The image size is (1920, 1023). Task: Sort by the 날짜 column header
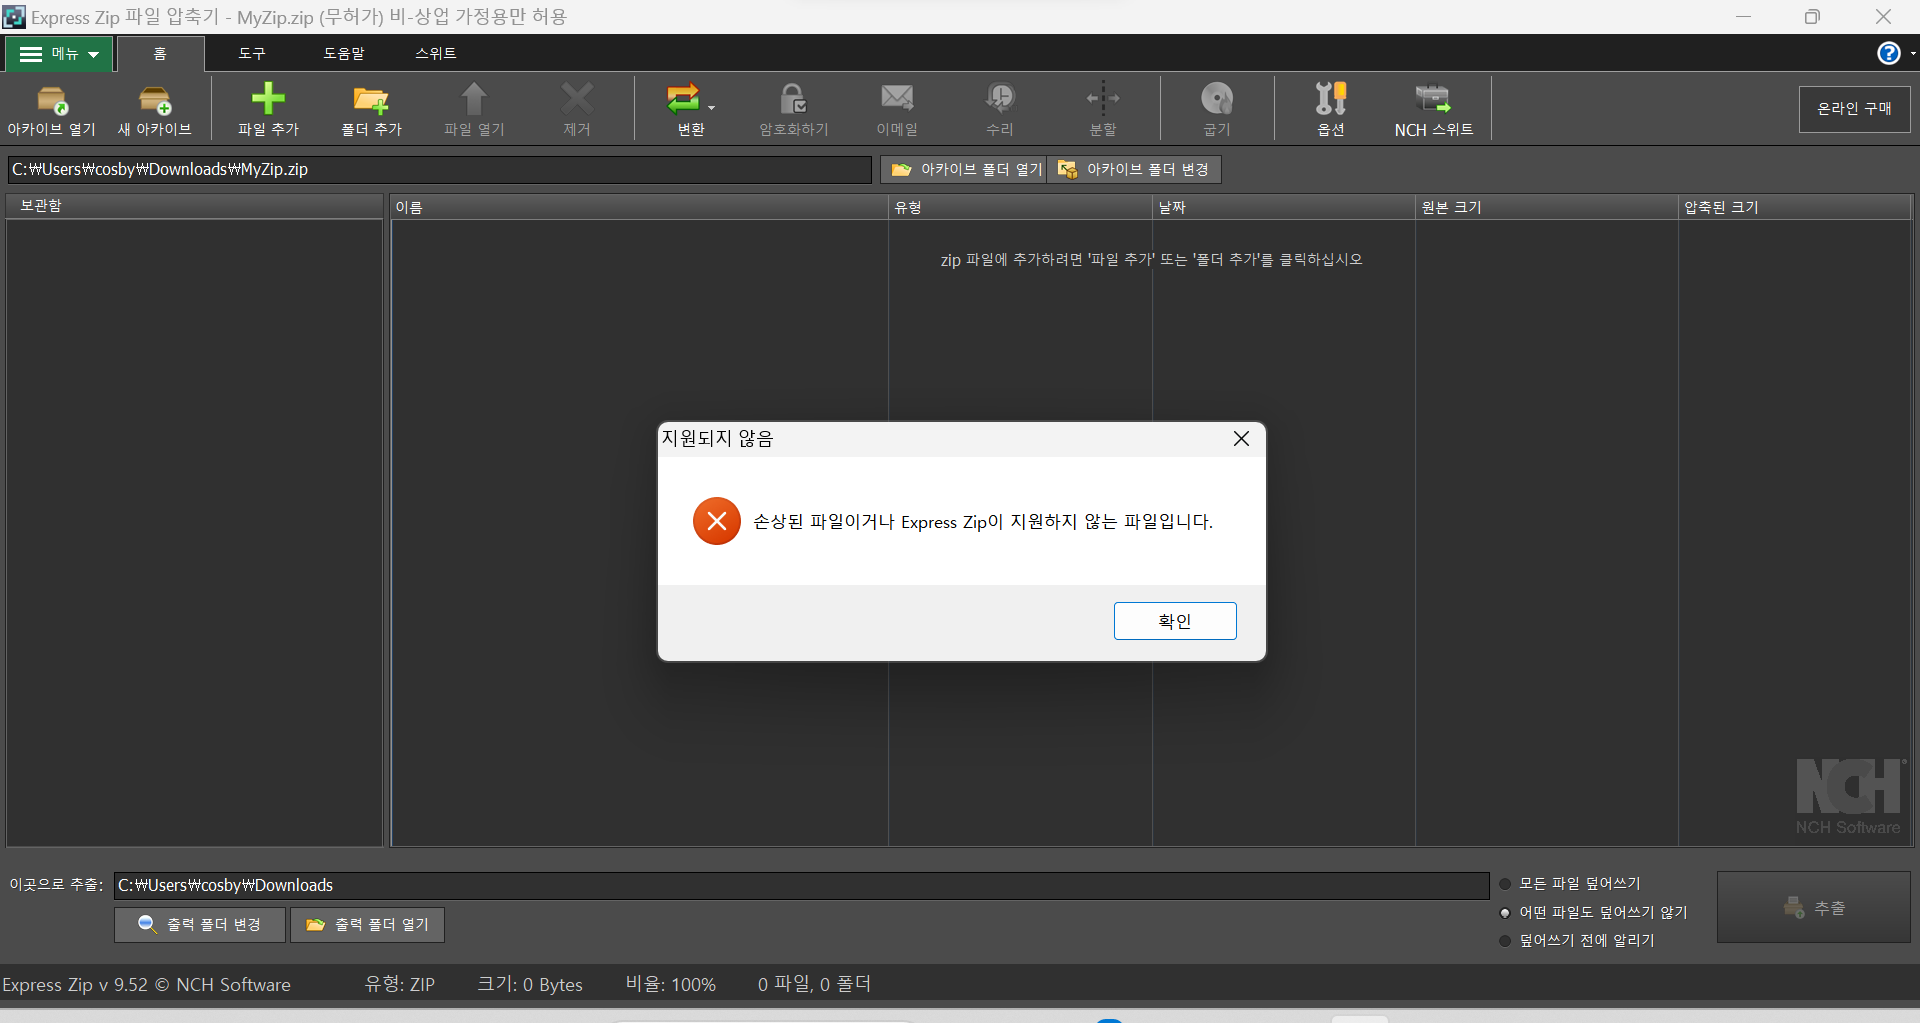tap(1284, 207)
